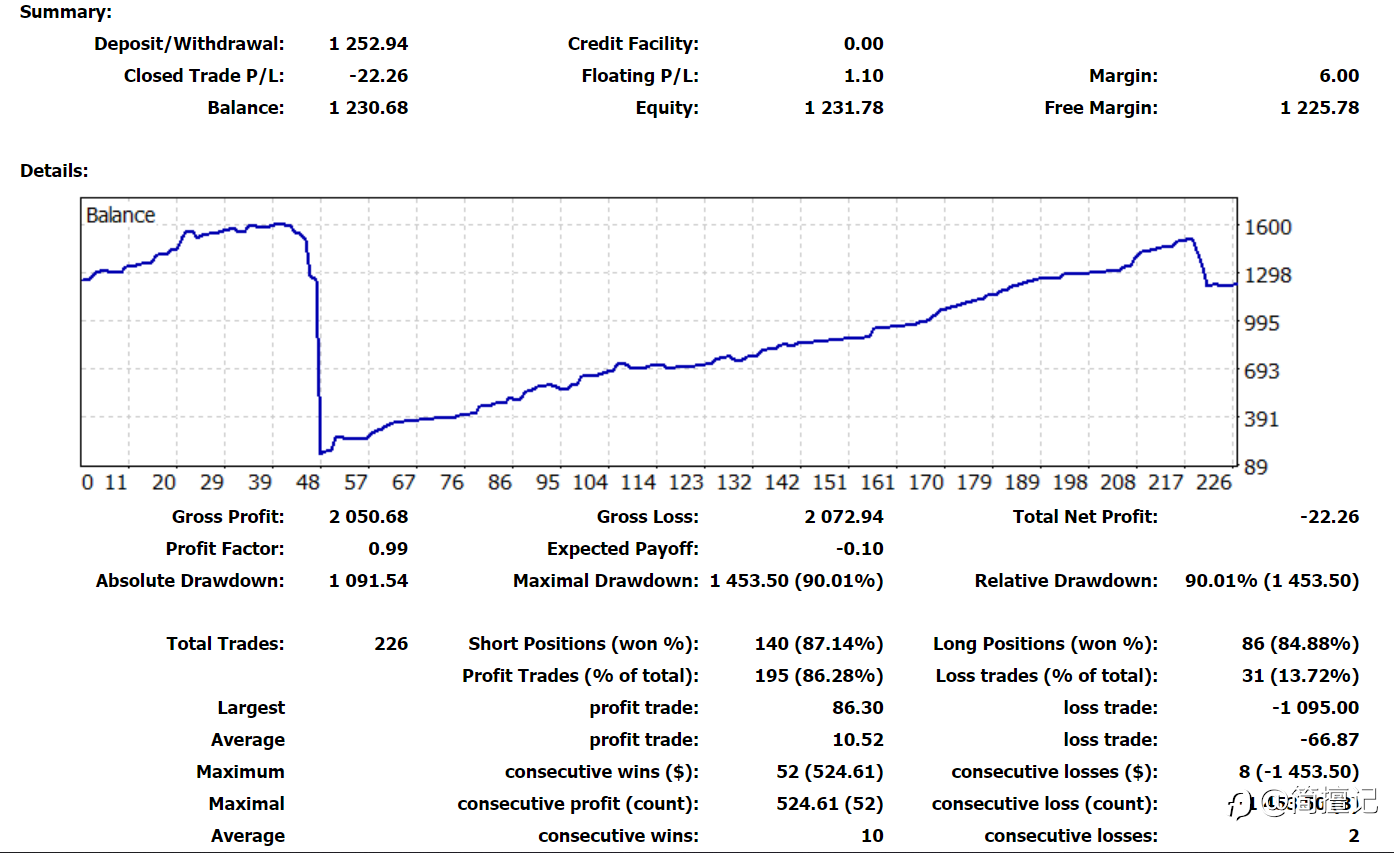Select consecutive profit value 524.61 (52)
1394x853 pixels.
point(830,804)
